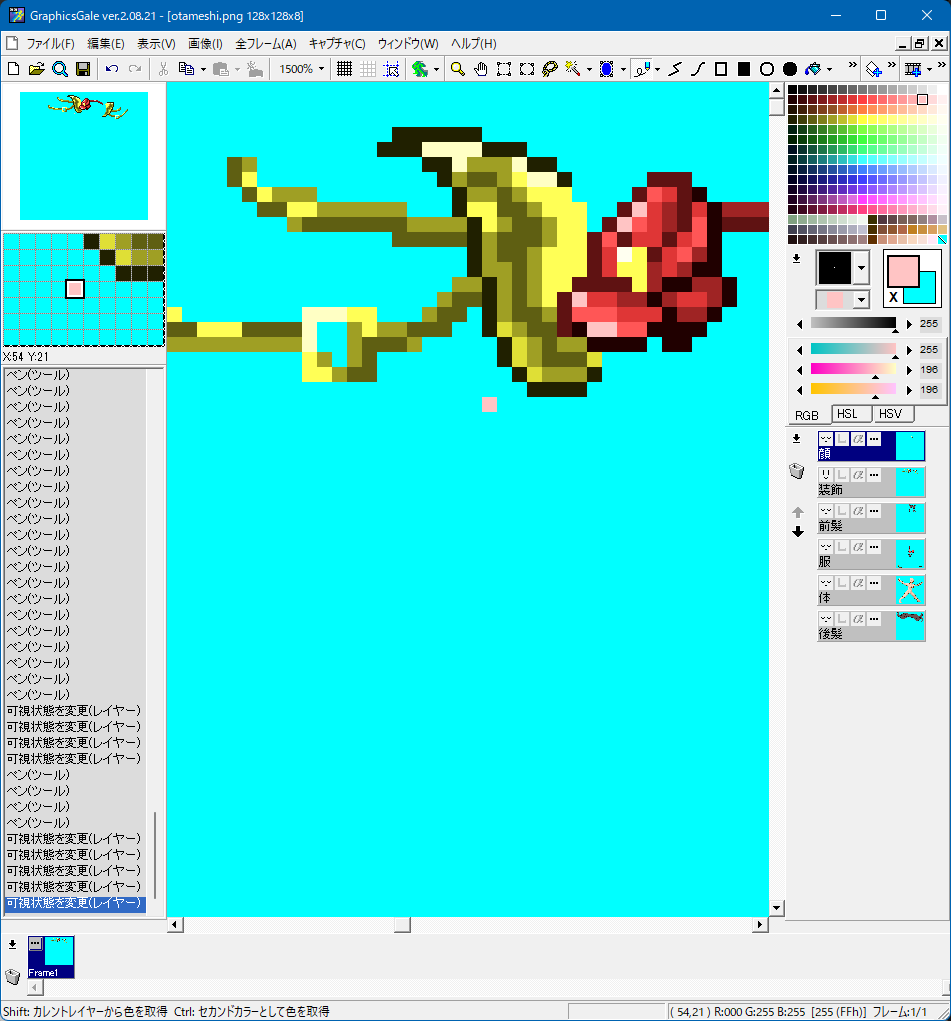
Task: Toggle the L lock on 前髪 layer
Action: [842, 511]
